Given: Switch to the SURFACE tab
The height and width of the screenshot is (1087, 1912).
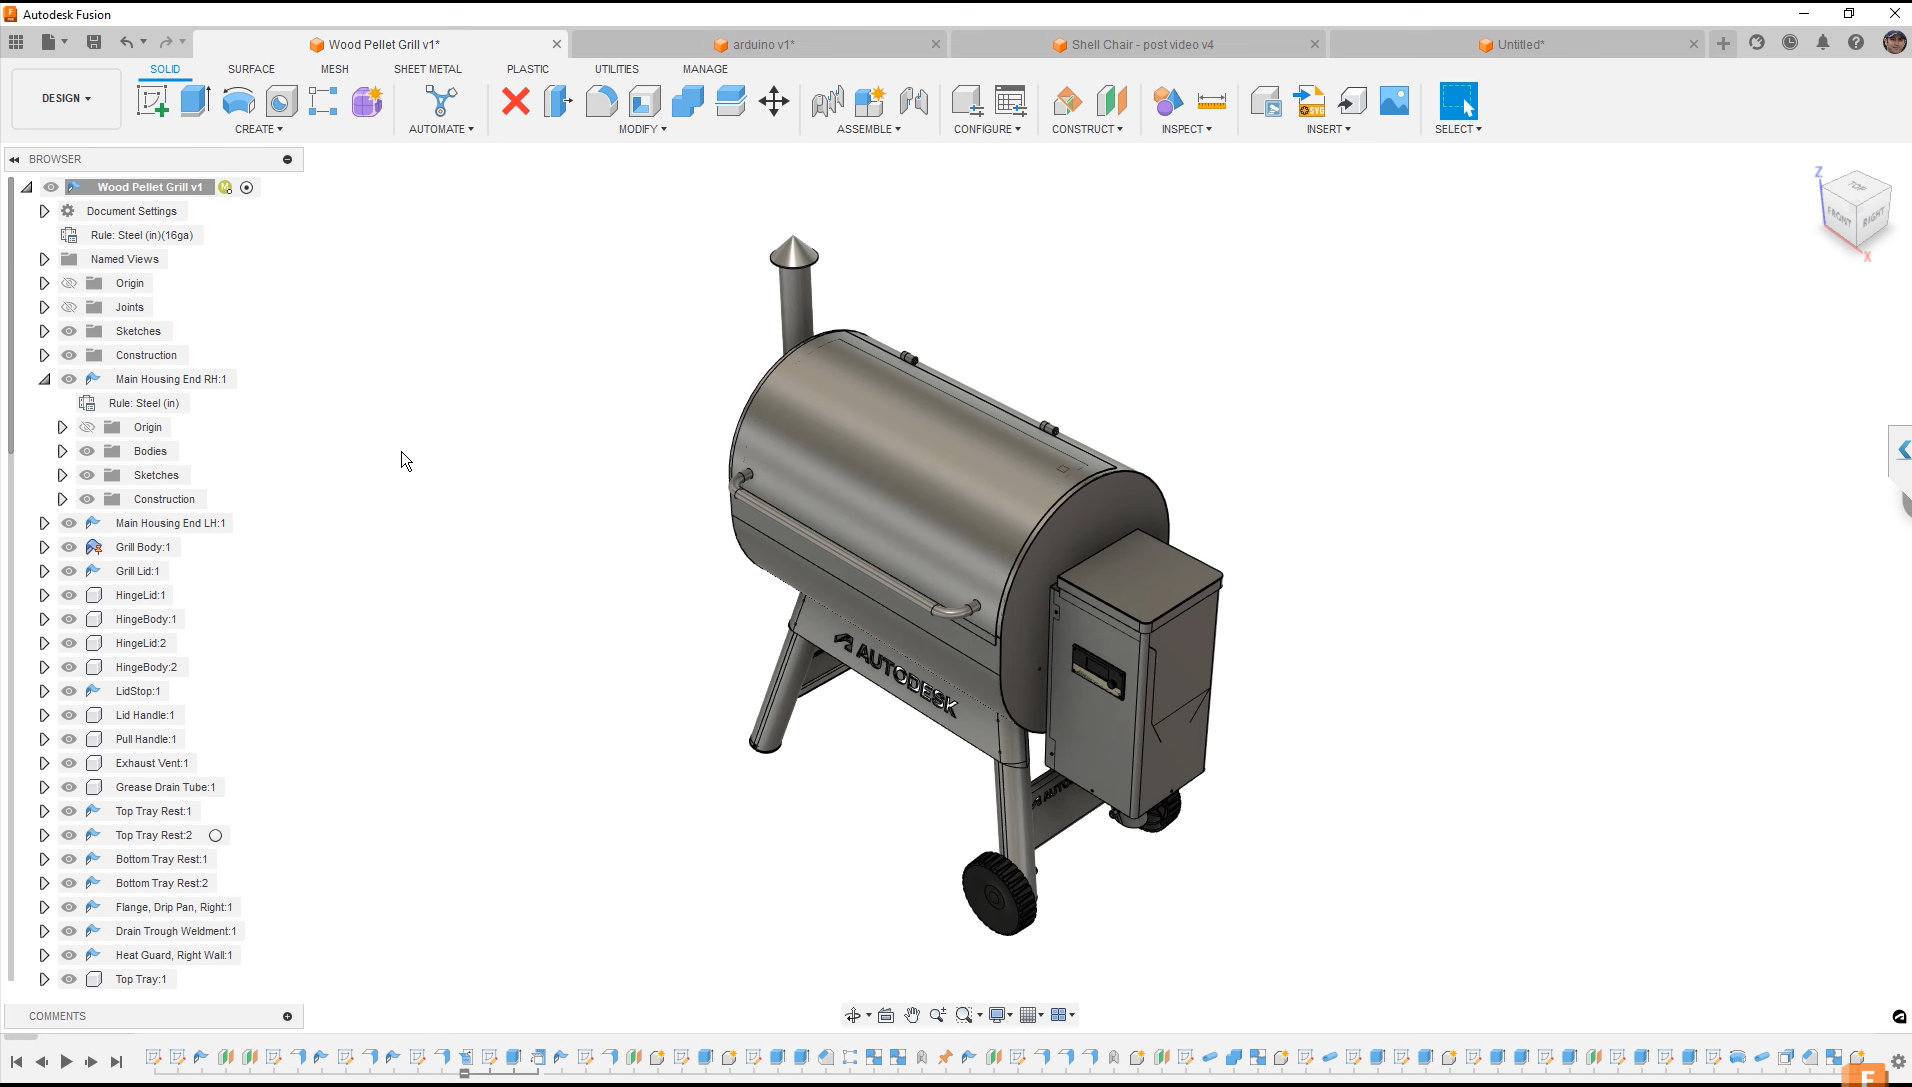Looking at the screenshot, I should (x=251, y=69).
